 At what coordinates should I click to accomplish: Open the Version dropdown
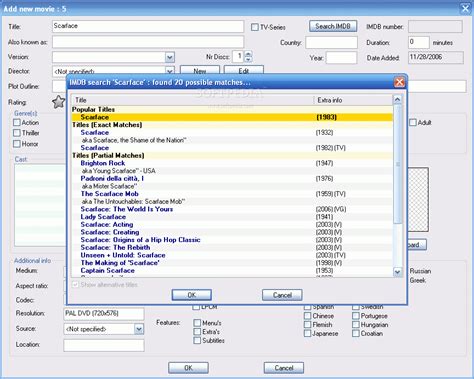click(170, 57)
